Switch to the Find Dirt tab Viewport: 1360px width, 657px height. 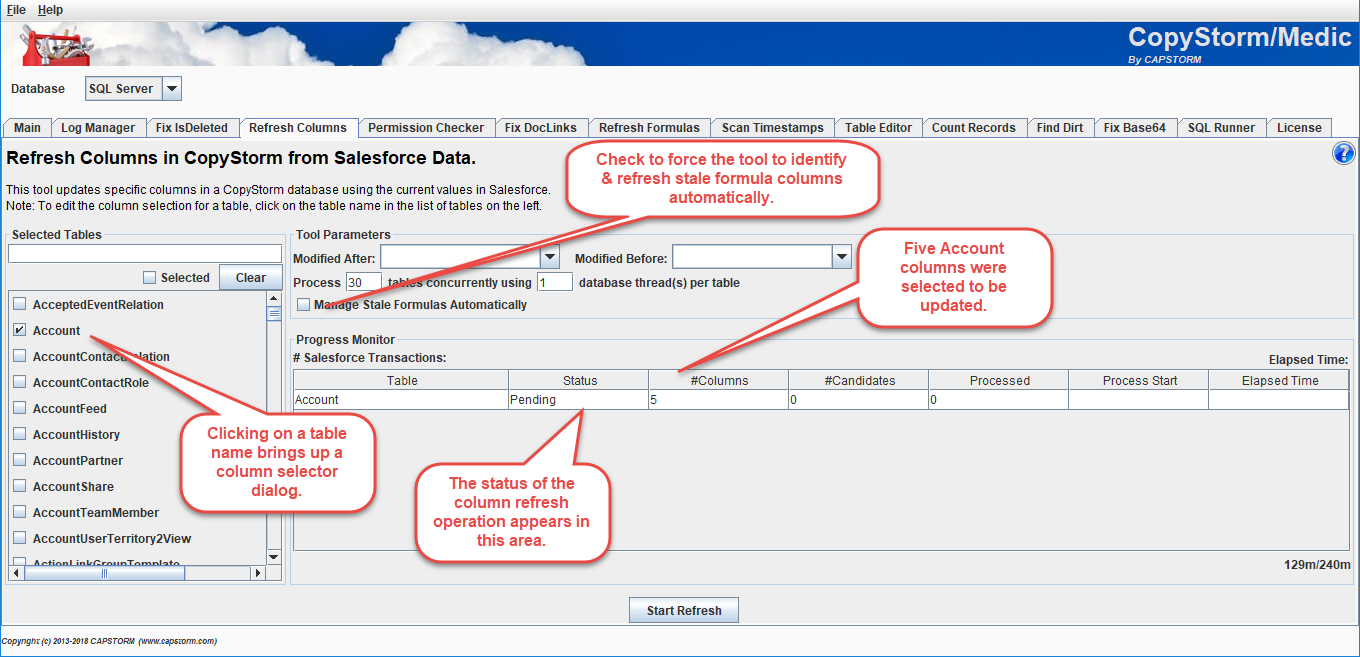pos(1060,128)
